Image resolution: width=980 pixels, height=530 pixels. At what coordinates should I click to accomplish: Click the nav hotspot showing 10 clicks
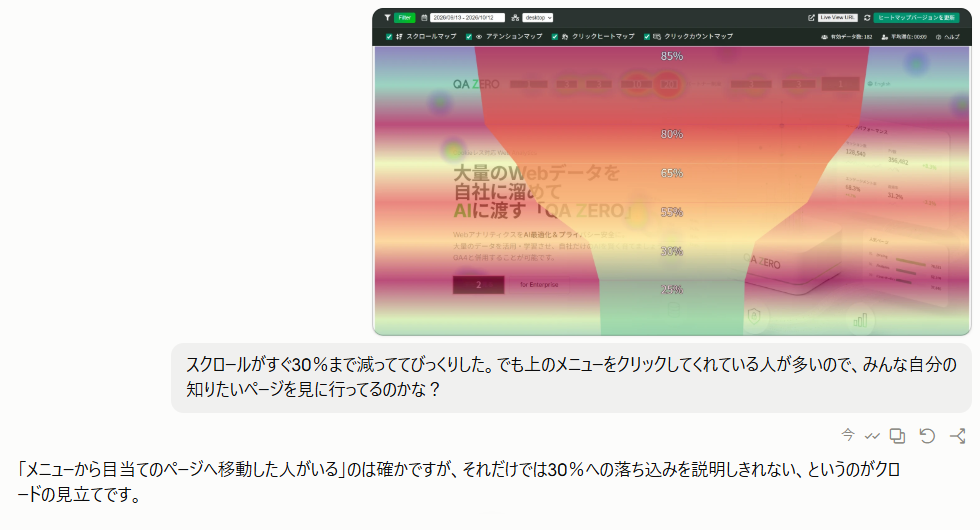click(636, 84)
